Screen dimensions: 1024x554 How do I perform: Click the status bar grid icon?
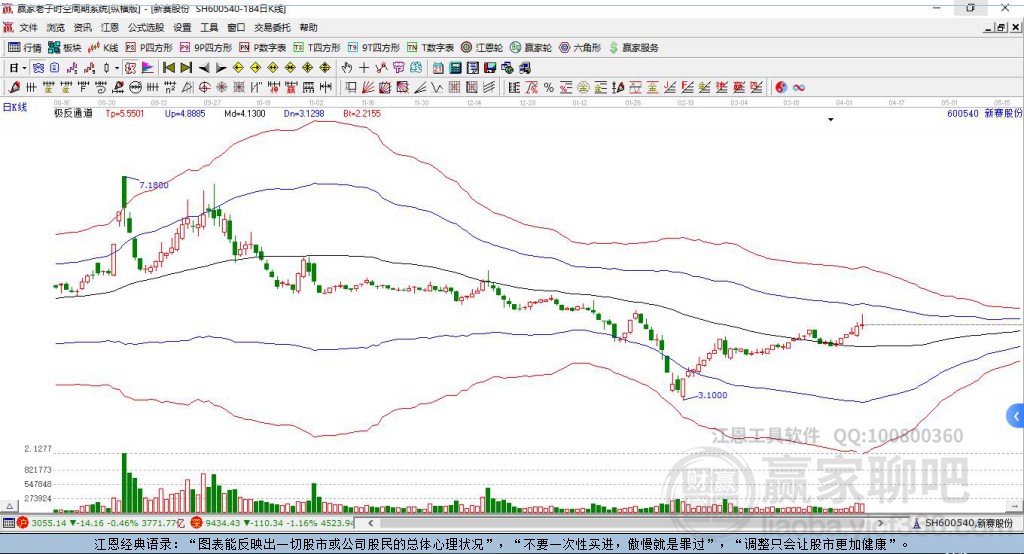8,523
